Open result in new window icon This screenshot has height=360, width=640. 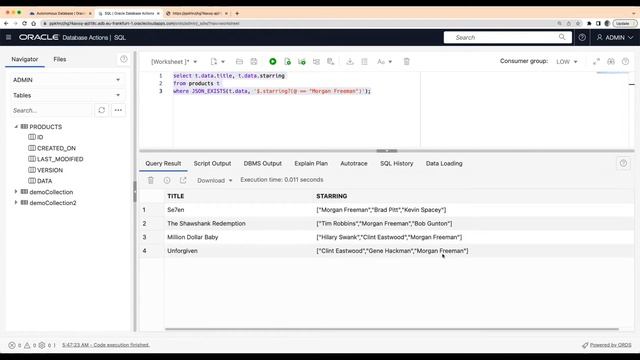[x=183, y=180]
